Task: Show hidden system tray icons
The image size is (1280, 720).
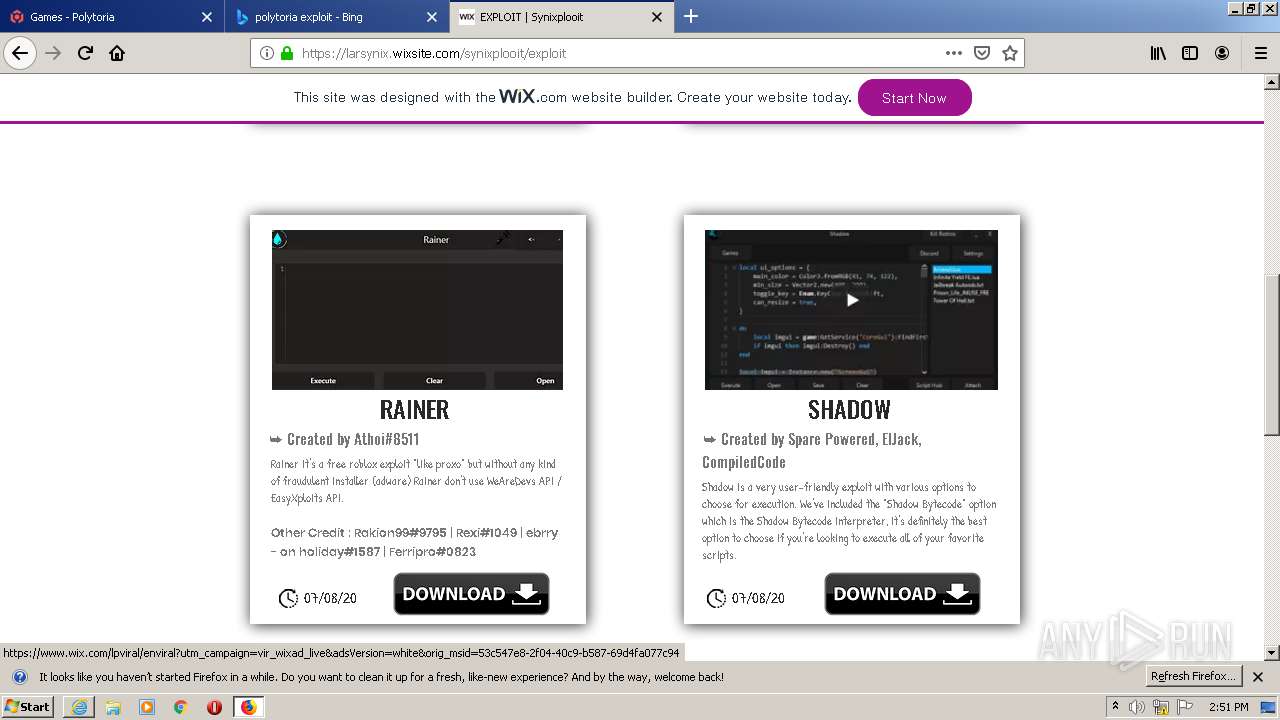Action: pyautogui.click(x=1115, y=707)
